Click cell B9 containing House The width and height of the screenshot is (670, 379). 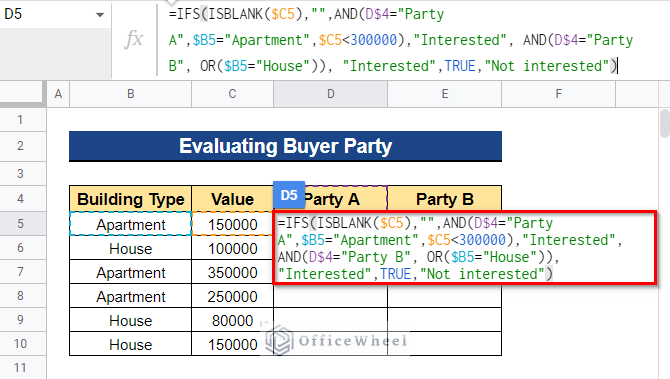(x=131, y=320)
